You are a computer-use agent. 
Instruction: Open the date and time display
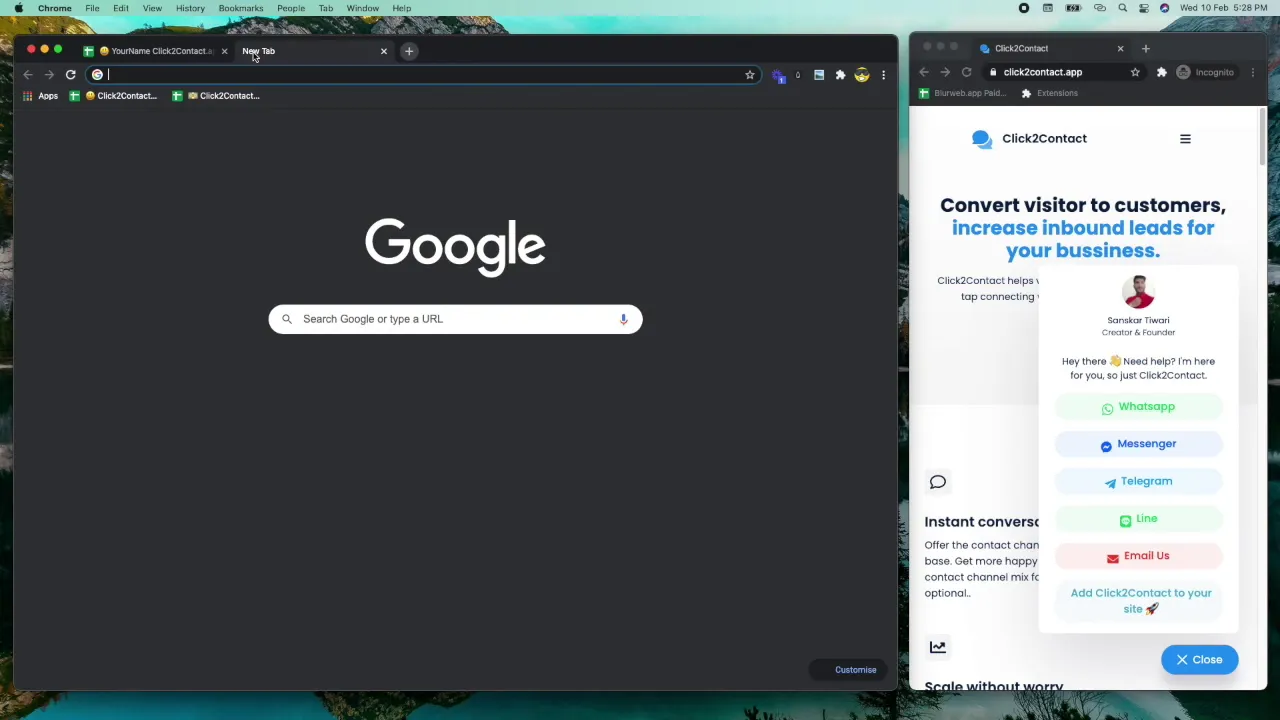click(1224, 8)
